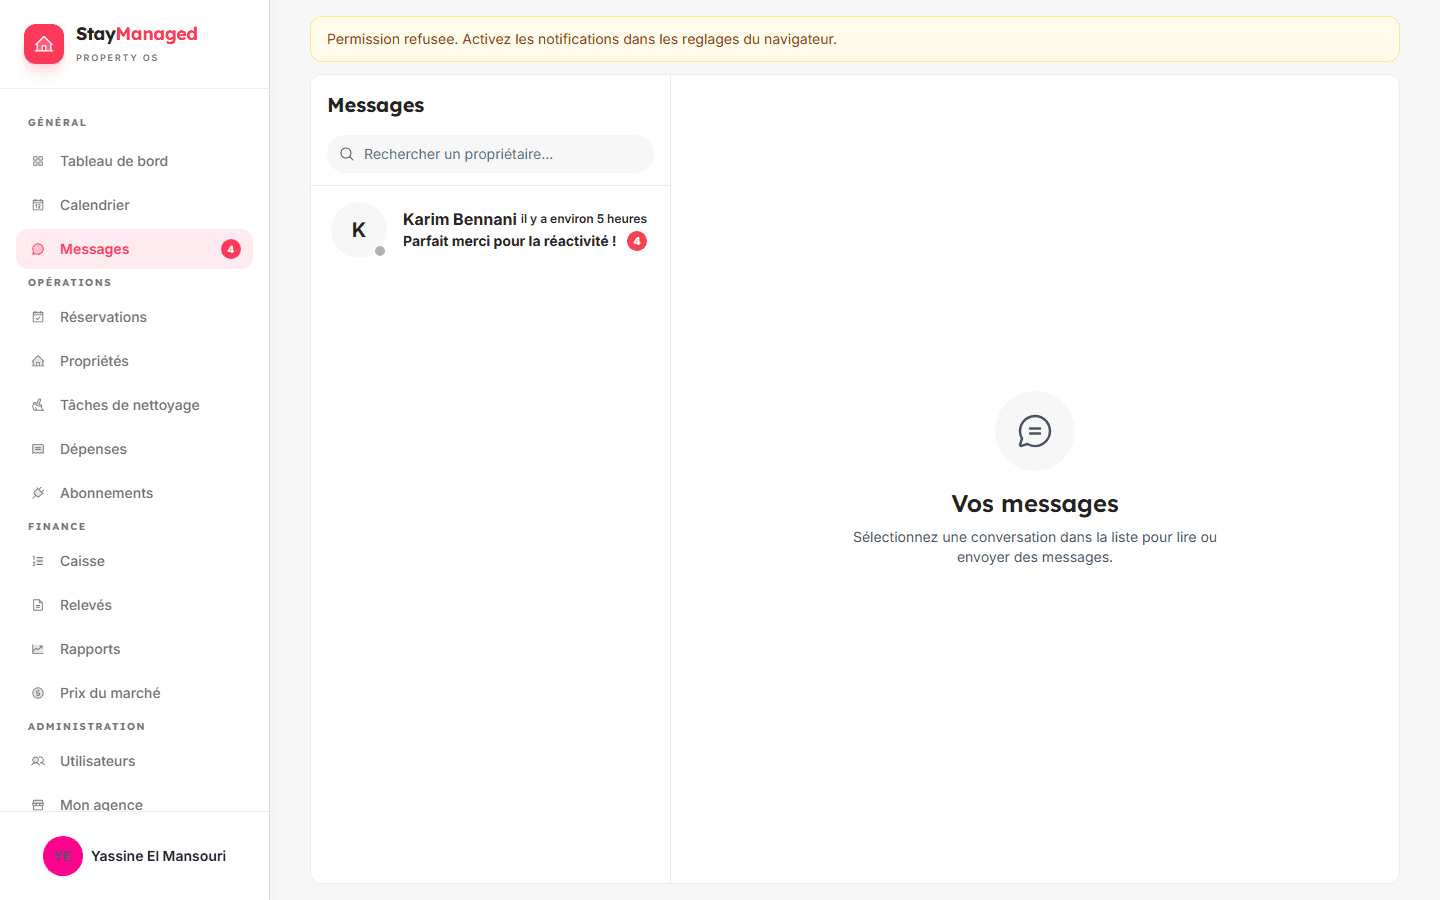Click Karim Bennani's K avatar
The width and height of the screenshot is (1440, 900).
pos(359,230)
